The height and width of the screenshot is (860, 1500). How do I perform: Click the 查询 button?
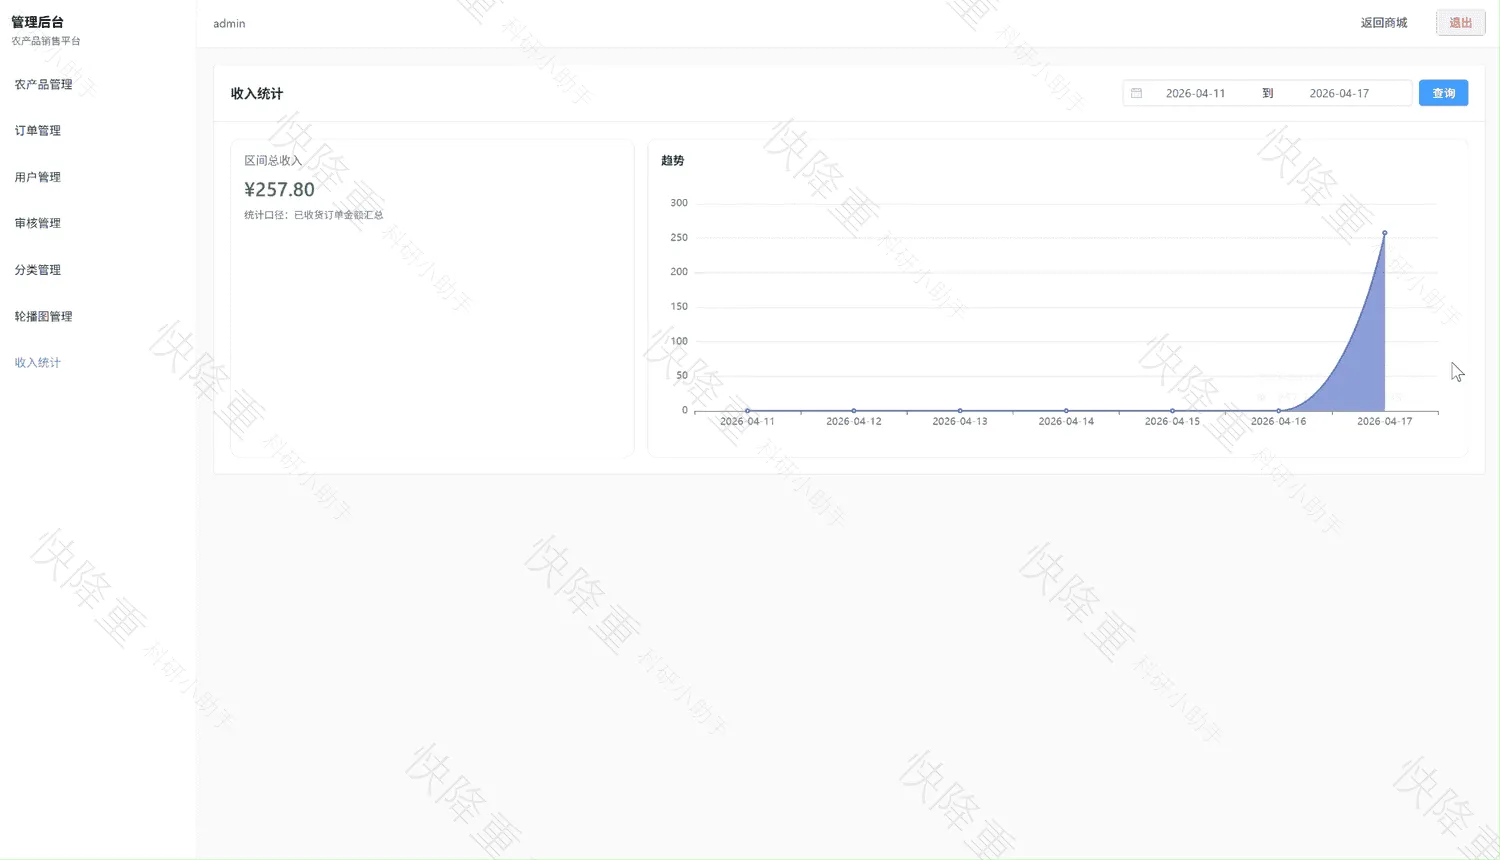tap(1443, 93)
